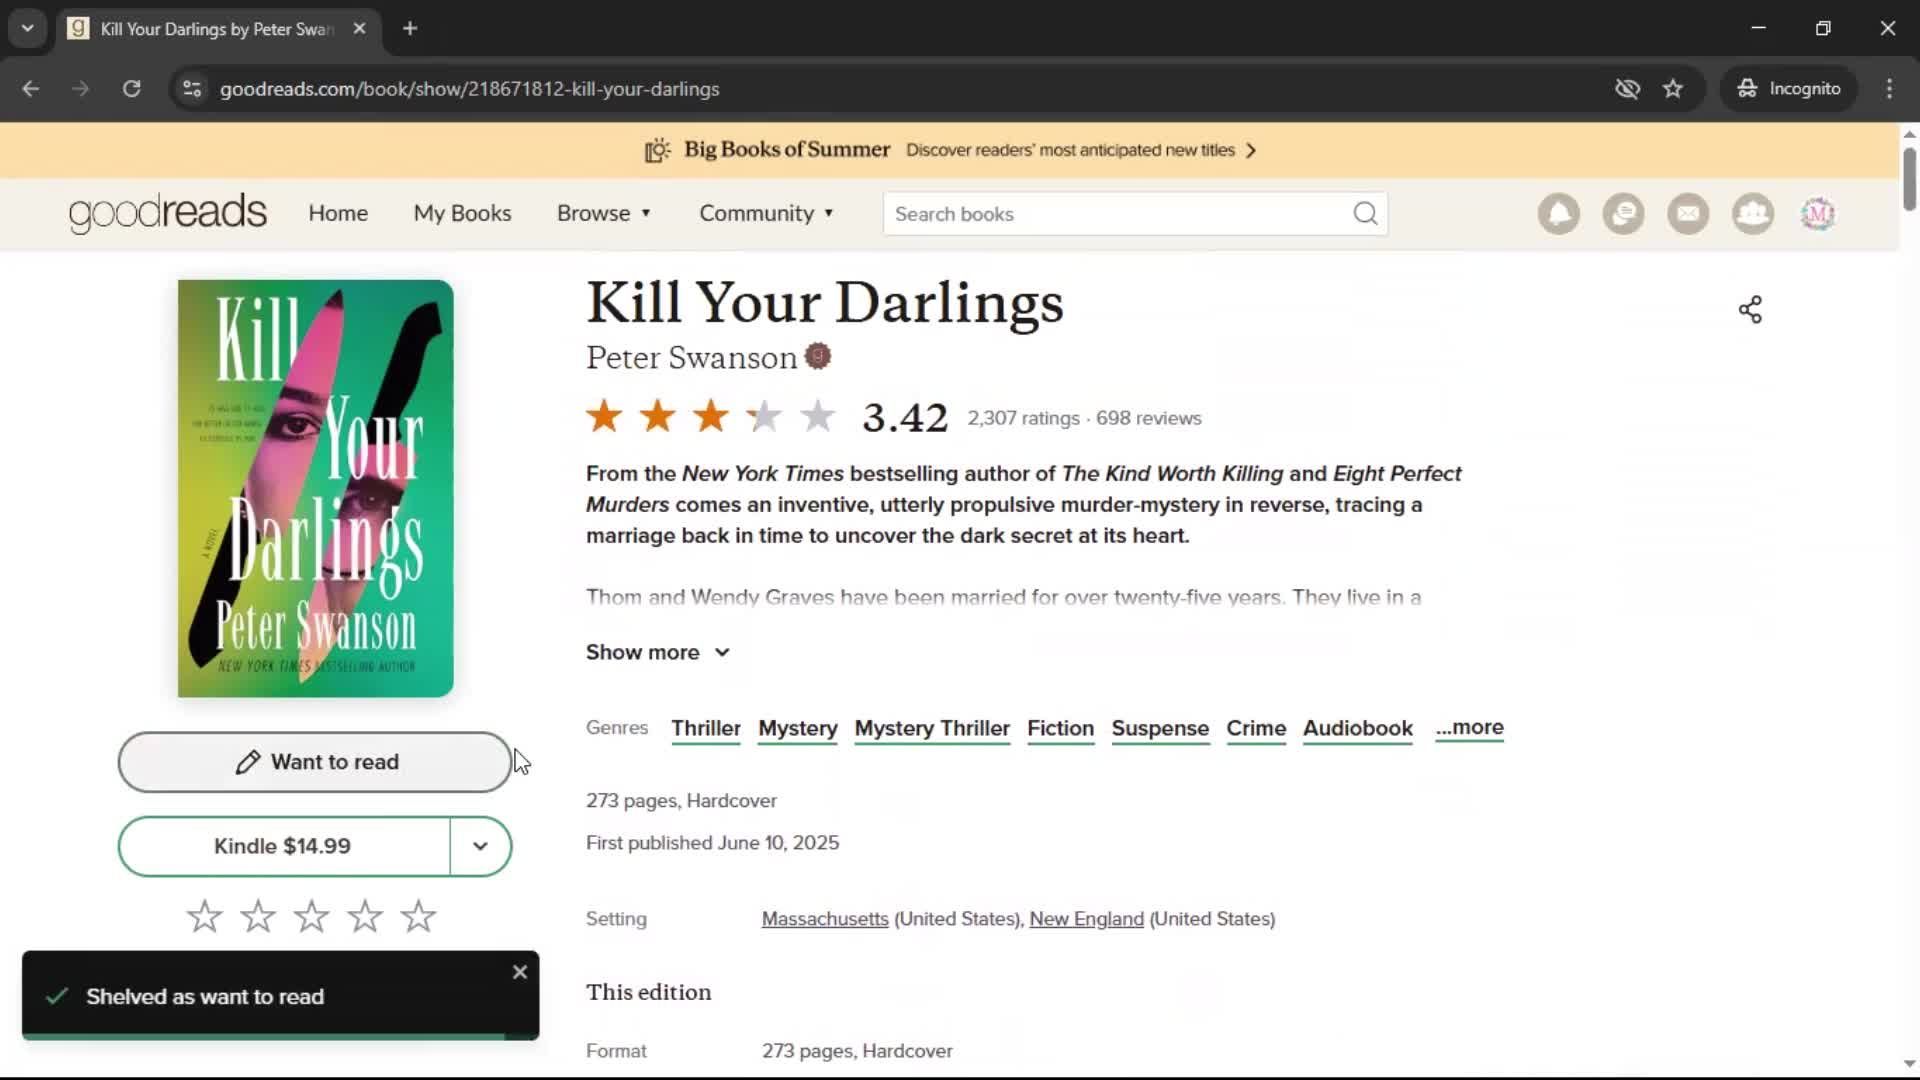Viewport: 1920px width, 1080px height.
Task: Select the 3.42 average rating value
Action: 905,417
